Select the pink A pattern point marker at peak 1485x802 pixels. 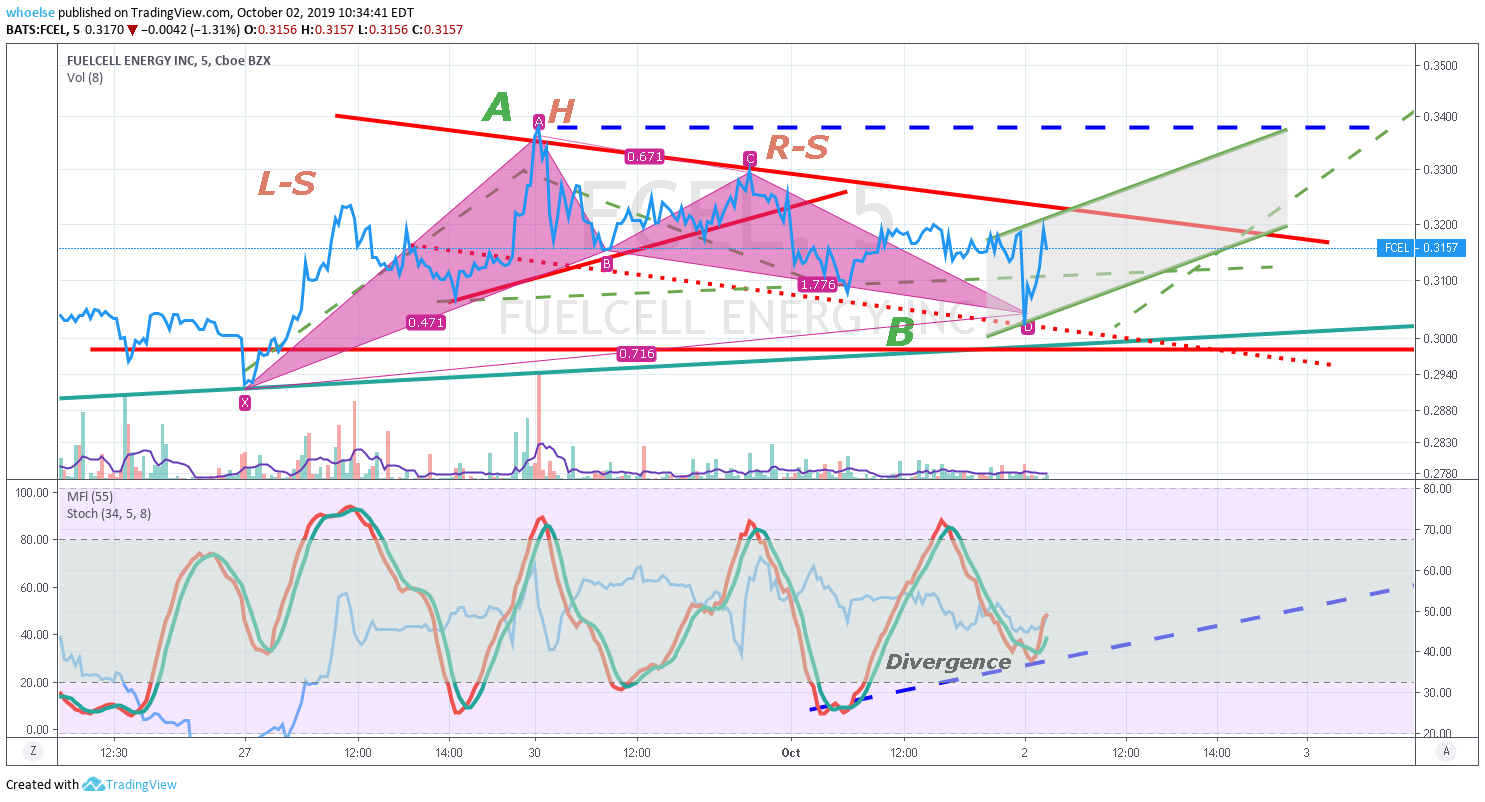click(x=538, y=121)
